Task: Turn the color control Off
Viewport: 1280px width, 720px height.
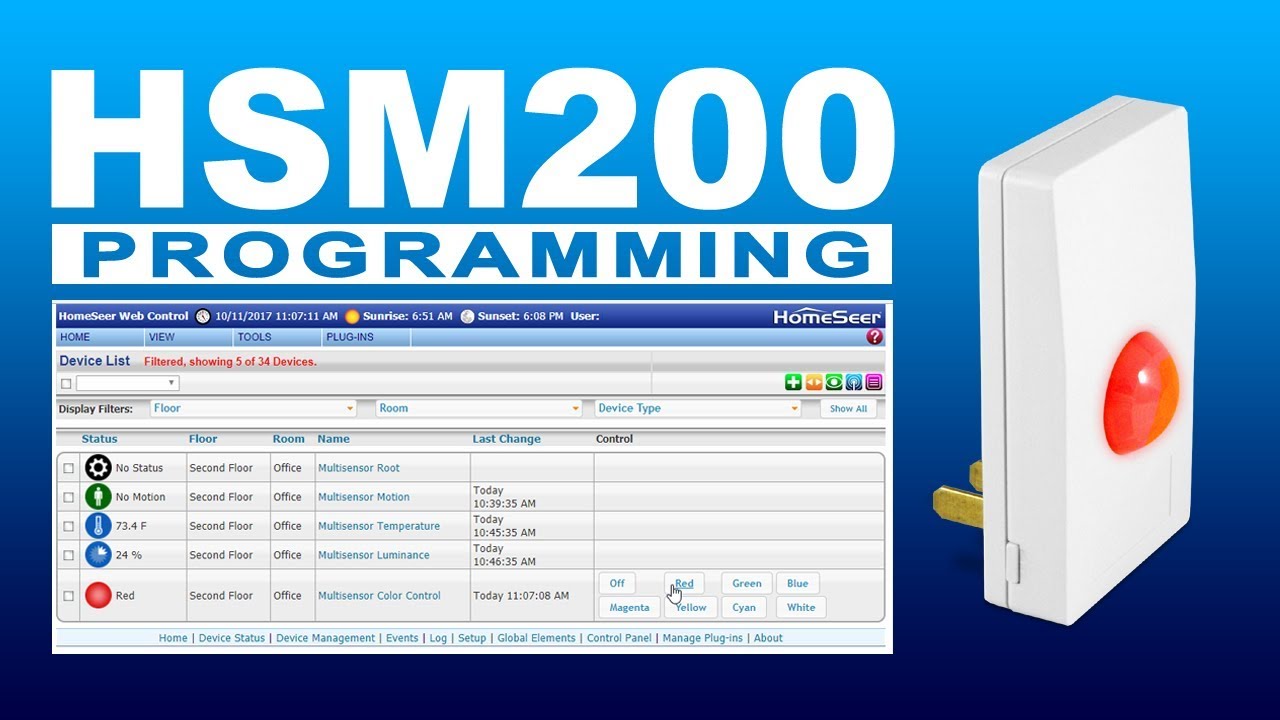Action: point(617,583)
